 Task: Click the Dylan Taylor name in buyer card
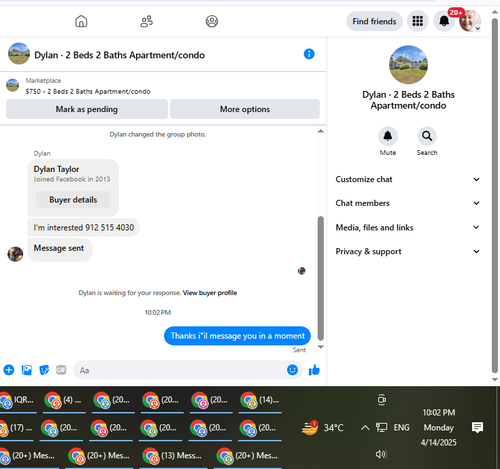pos(56,169)
